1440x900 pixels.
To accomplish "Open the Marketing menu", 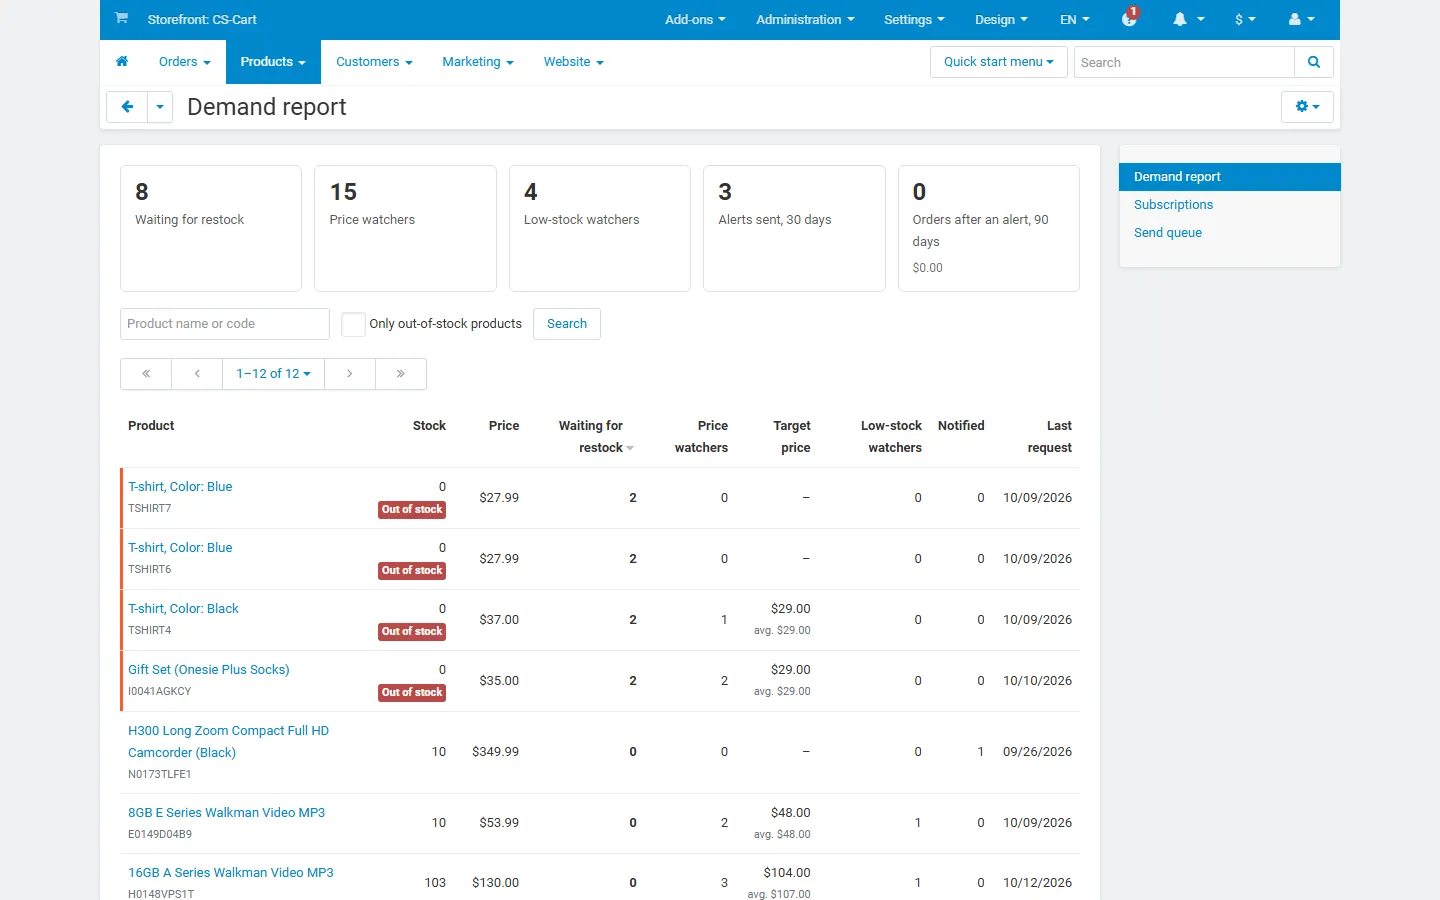I will pyautogui.click(x=478, y=62).
